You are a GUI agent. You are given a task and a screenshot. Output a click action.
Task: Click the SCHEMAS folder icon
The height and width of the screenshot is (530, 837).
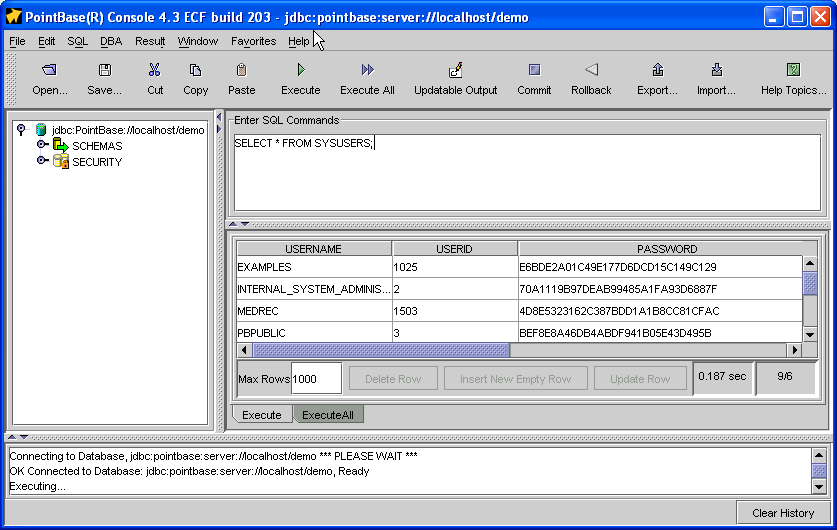60,145
